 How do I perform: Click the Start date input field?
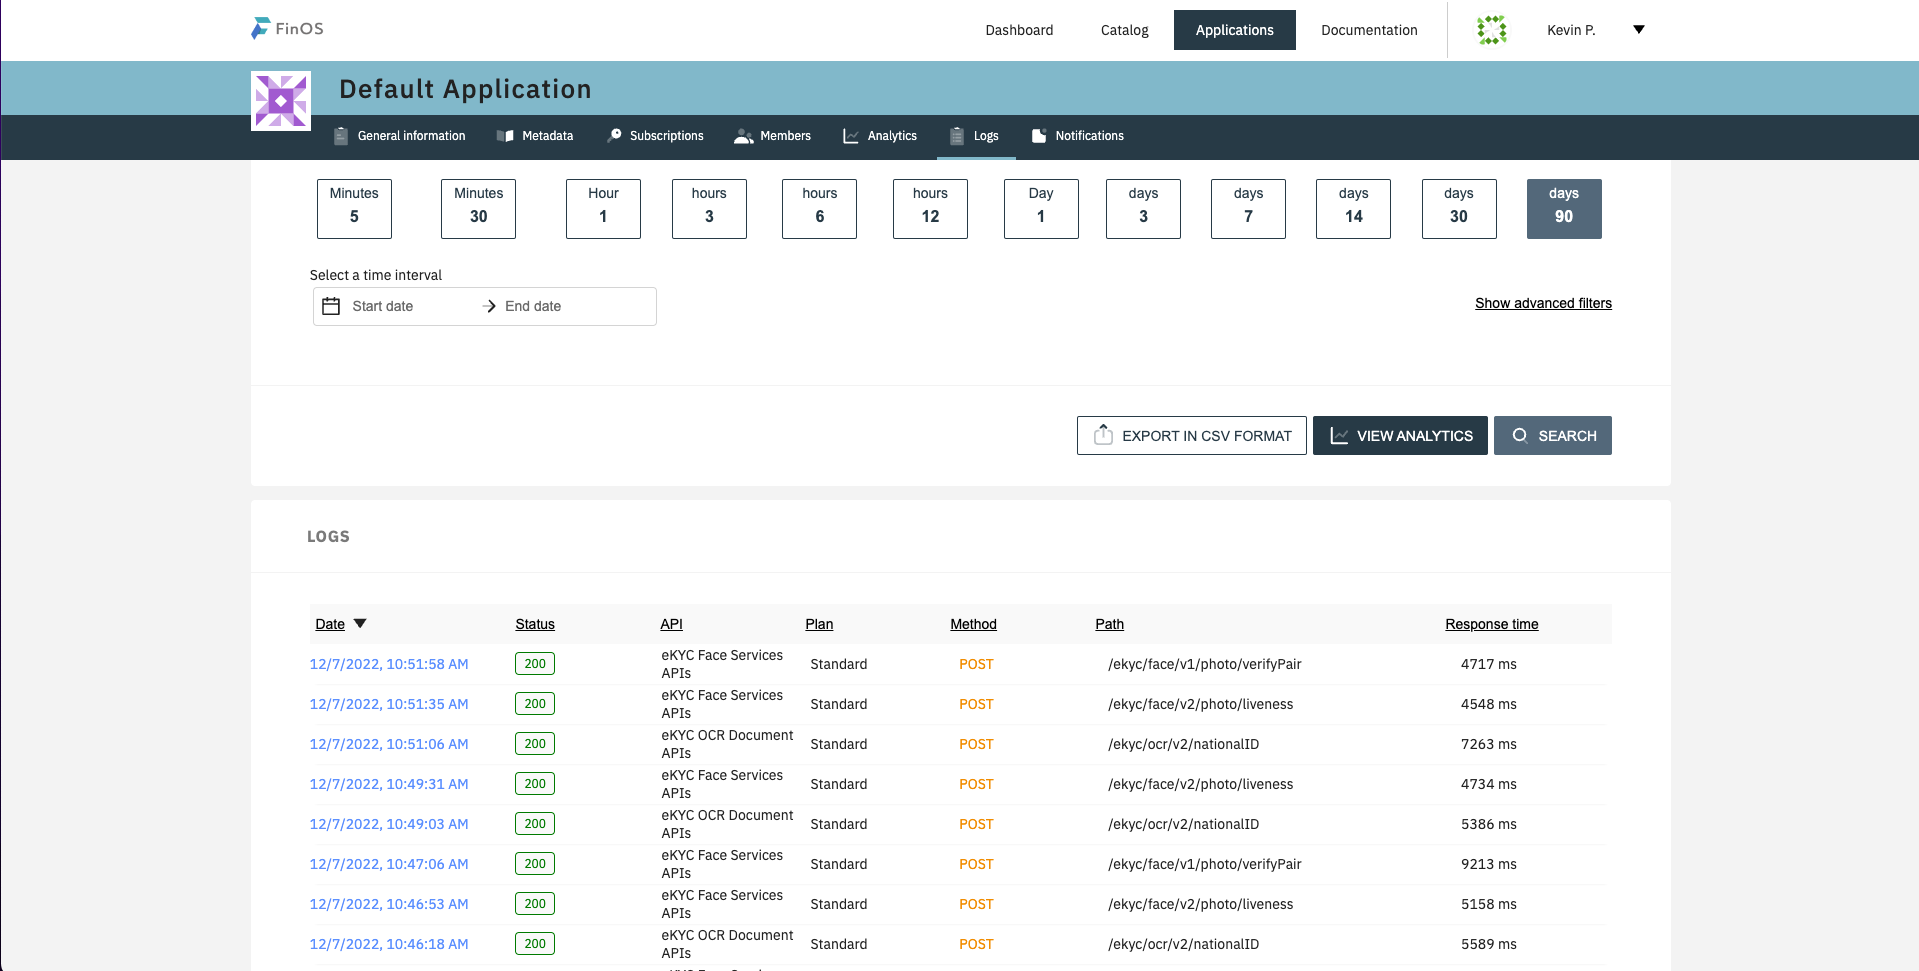tap(383, 306)
